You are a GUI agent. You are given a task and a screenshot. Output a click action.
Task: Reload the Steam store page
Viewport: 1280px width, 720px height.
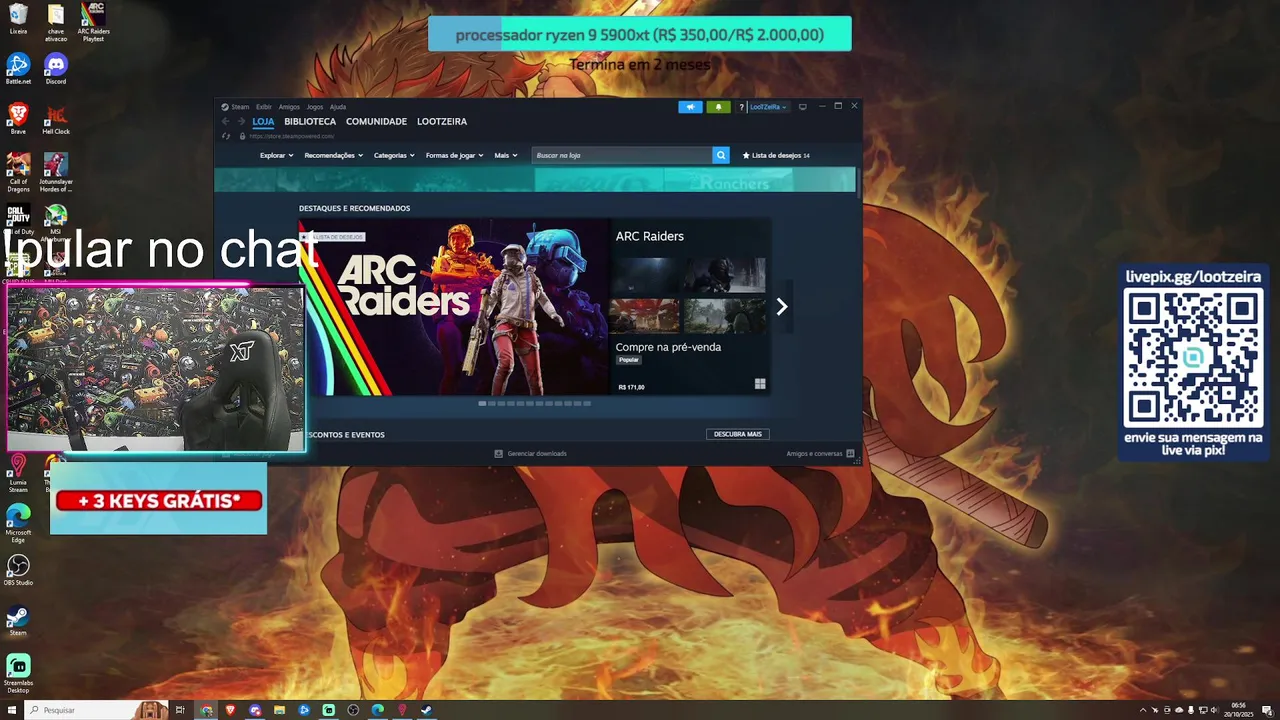226,136
